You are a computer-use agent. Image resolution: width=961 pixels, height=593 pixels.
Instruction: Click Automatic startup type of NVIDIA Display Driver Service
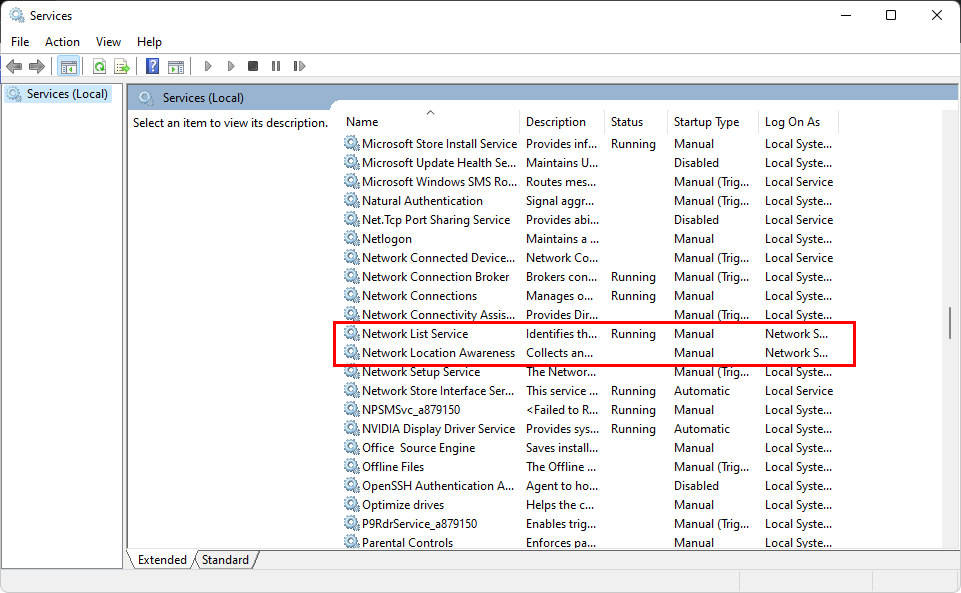(702, 428)
